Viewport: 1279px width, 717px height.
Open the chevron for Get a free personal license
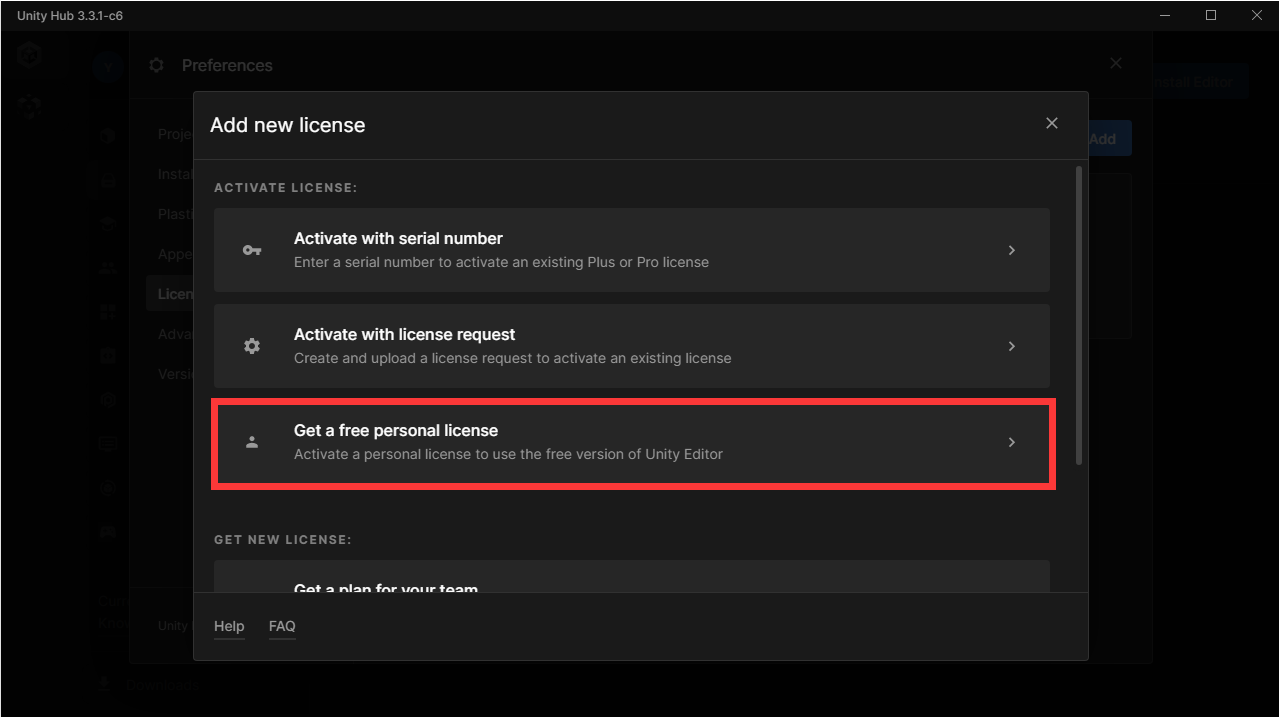pyautogui.click(x=1011, y=442)
